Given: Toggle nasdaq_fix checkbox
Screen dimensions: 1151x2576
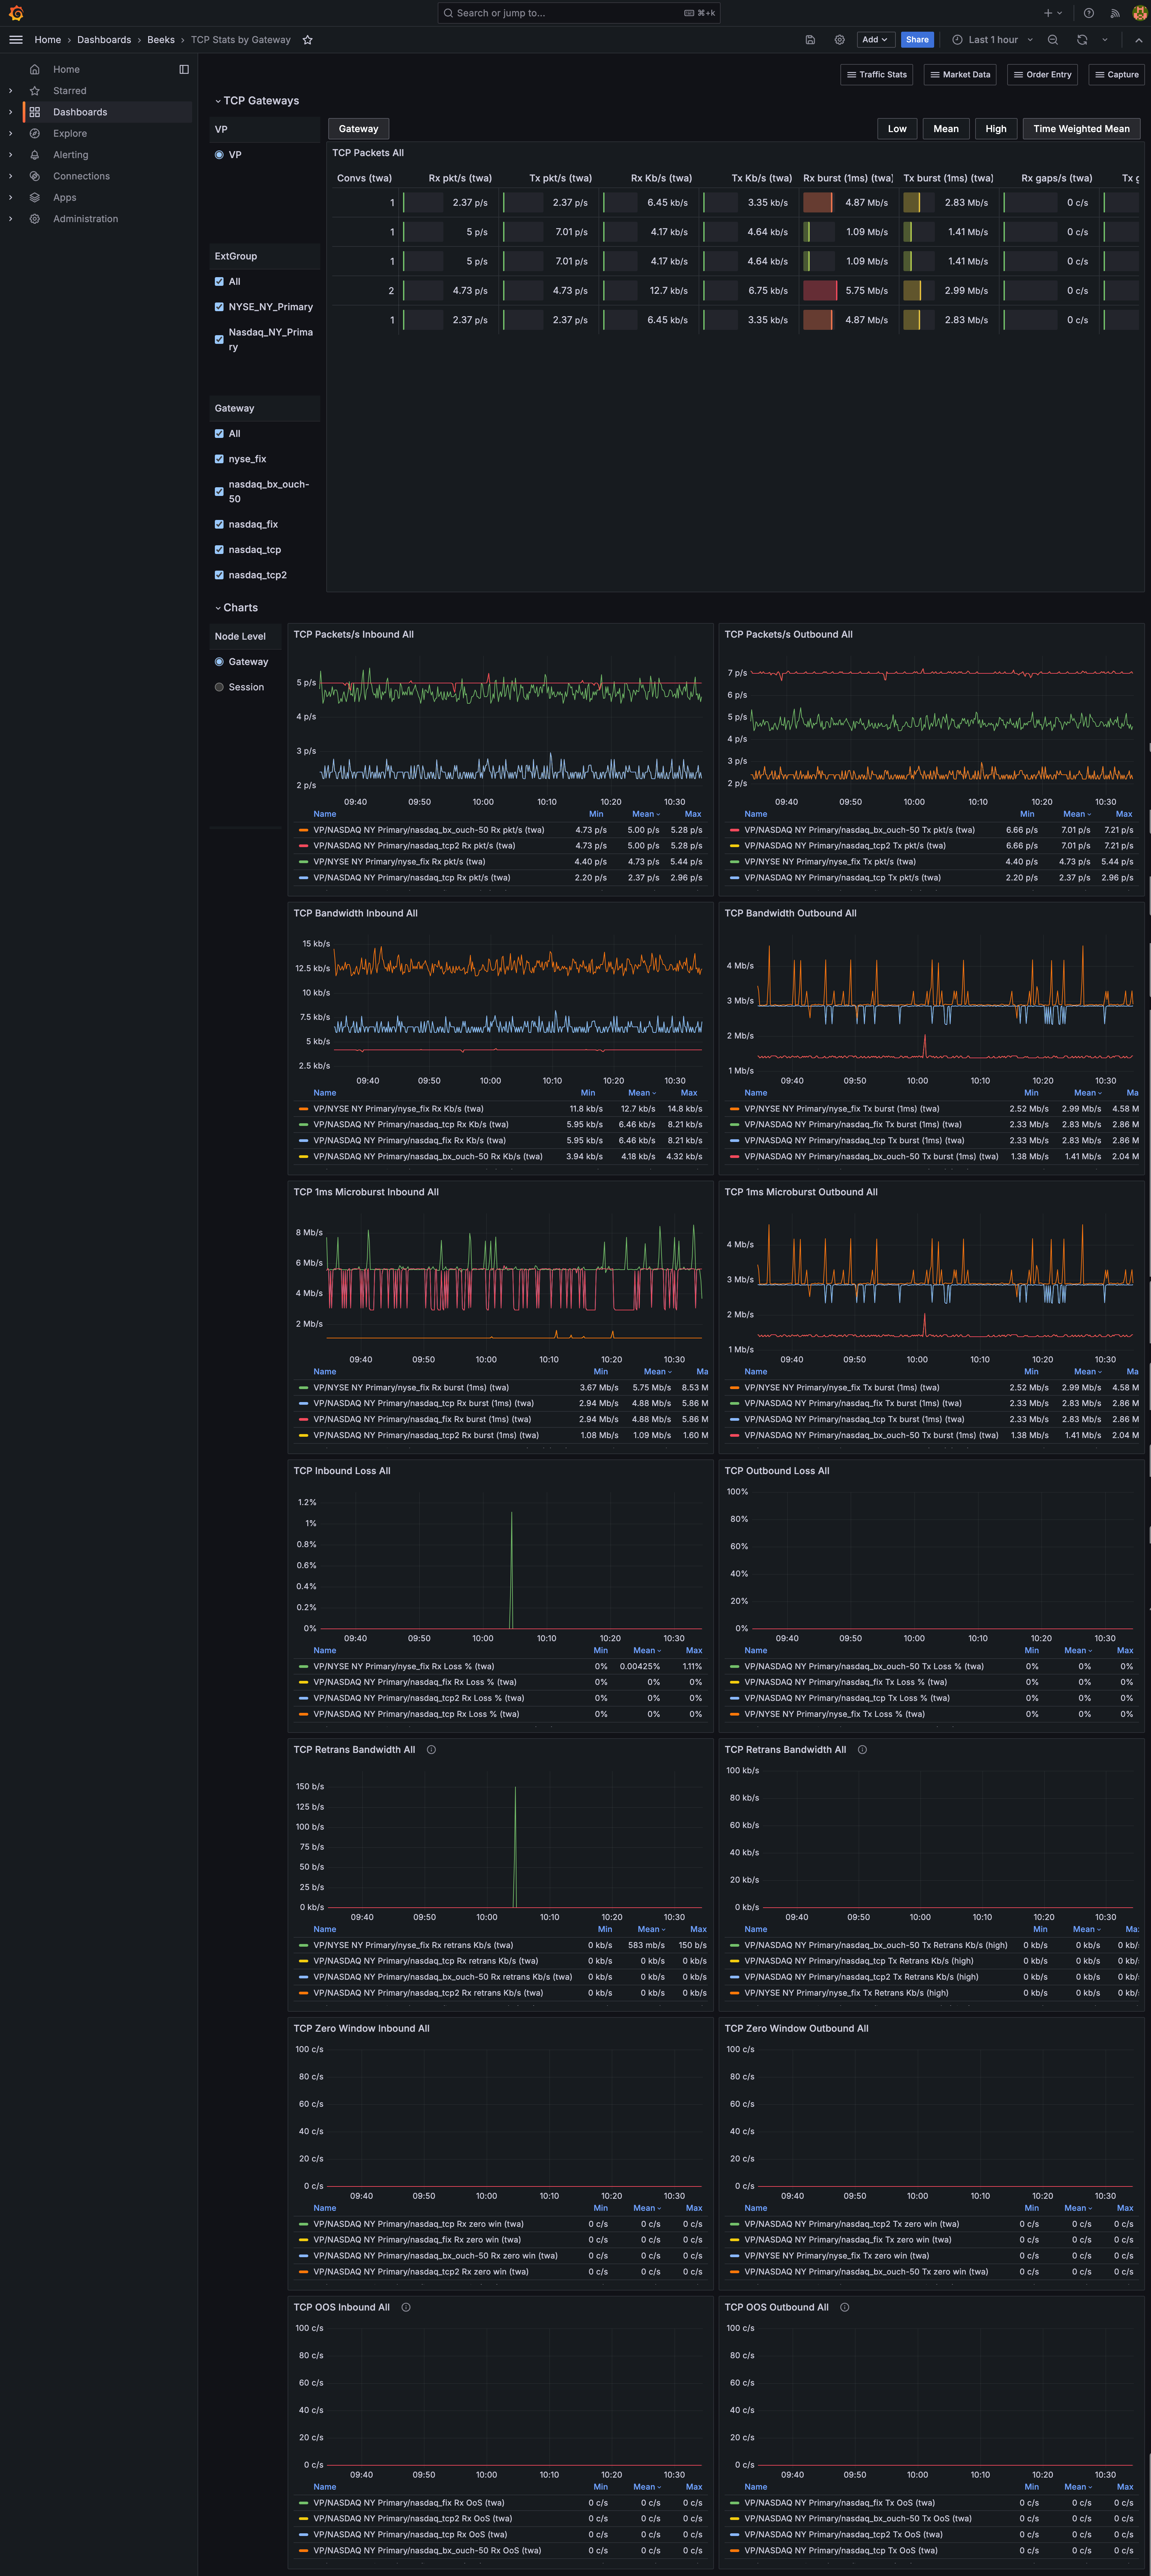Looking at the screenshot, I should pyautogui.click(x=219, y=524).
